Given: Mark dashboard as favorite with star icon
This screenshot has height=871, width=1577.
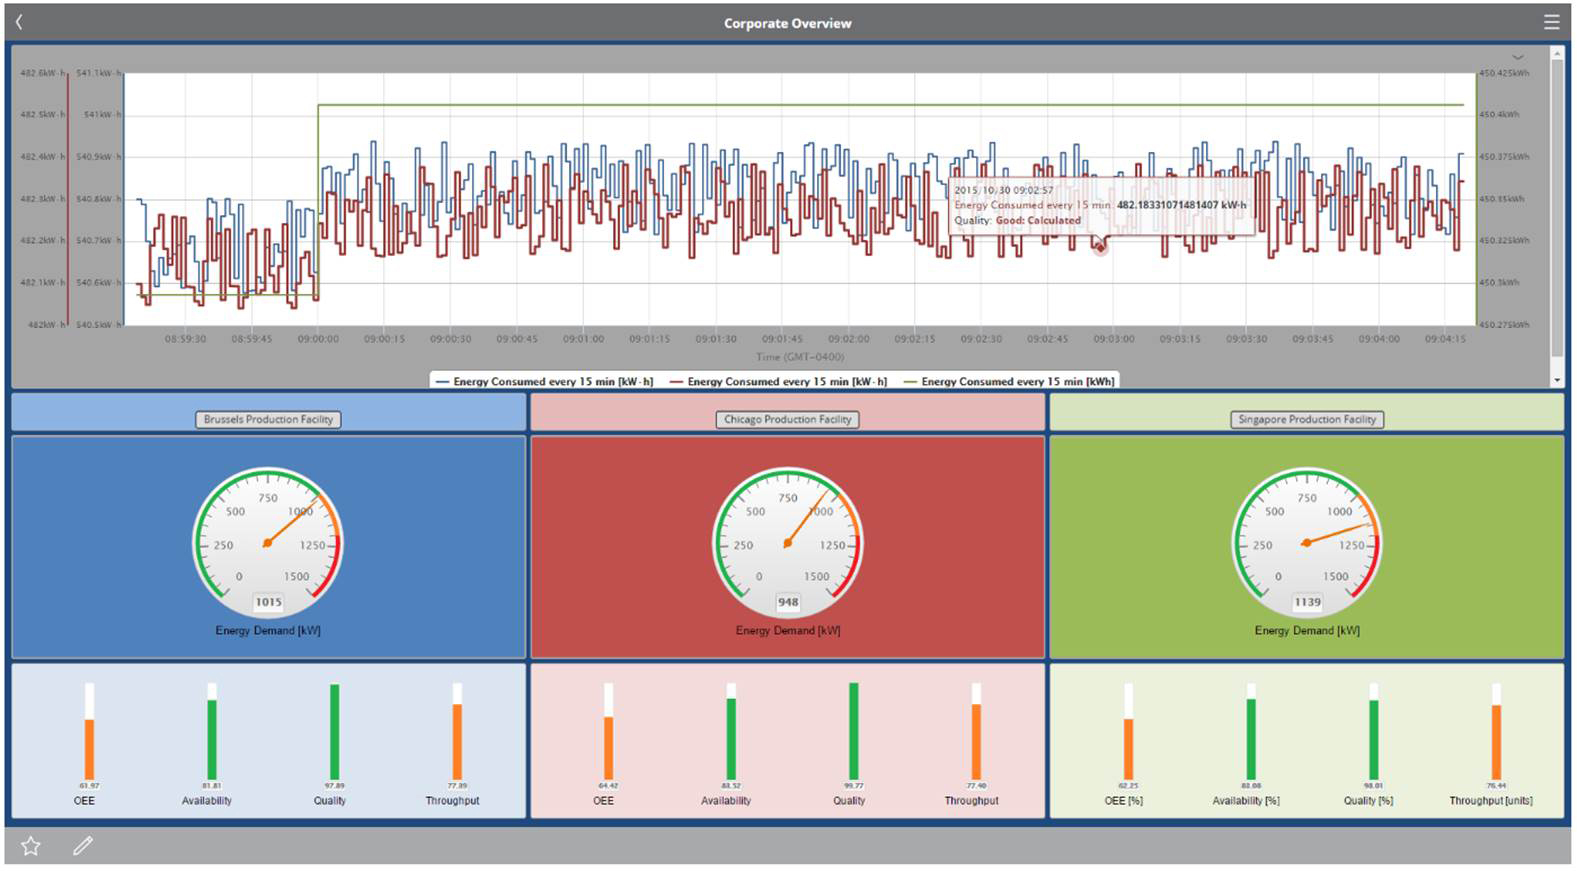Looking at the screenshot, I should tap(31, 846).
